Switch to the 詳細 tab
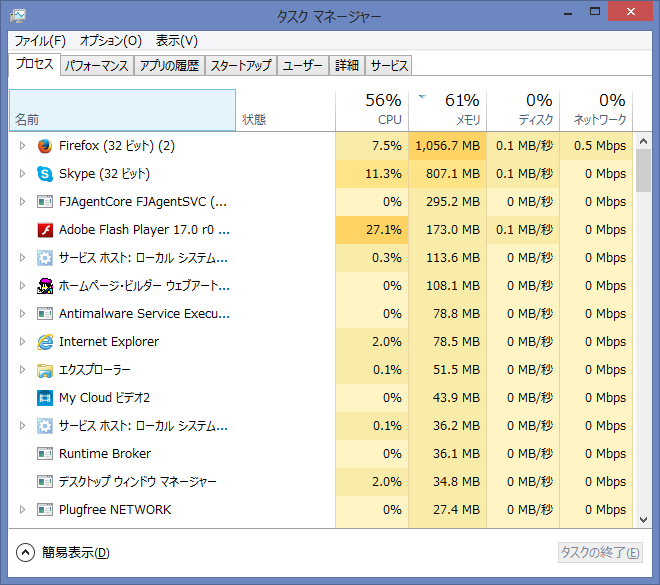 point(347,66)
